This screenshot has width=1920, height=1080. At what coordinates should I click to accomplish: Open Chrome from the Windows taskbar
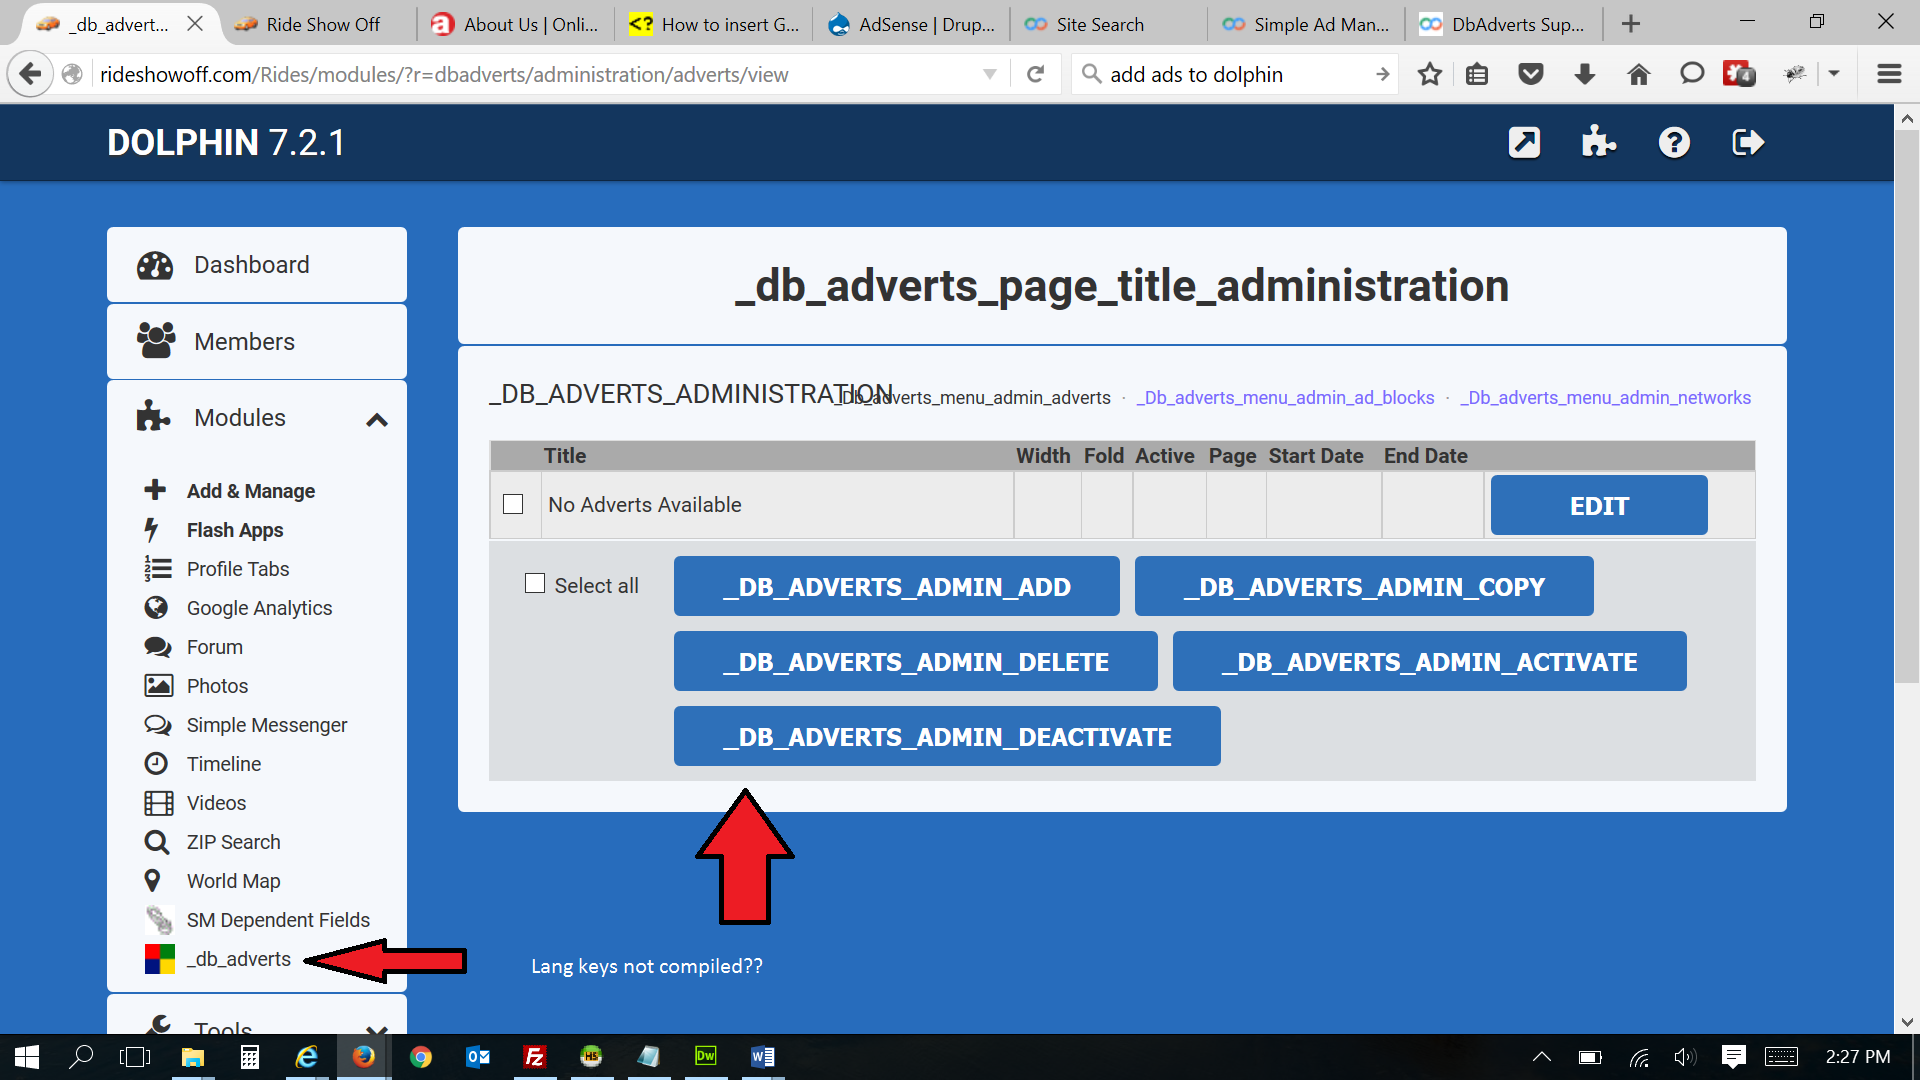(x=420, y=1057)
